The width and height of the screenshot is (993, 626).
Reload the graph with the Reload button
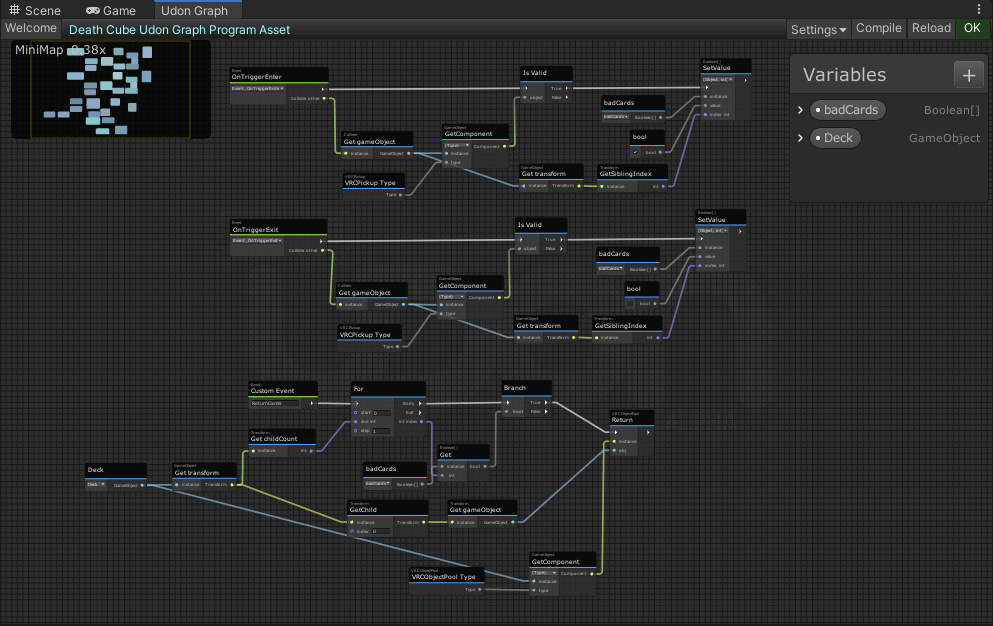(931, 29)
